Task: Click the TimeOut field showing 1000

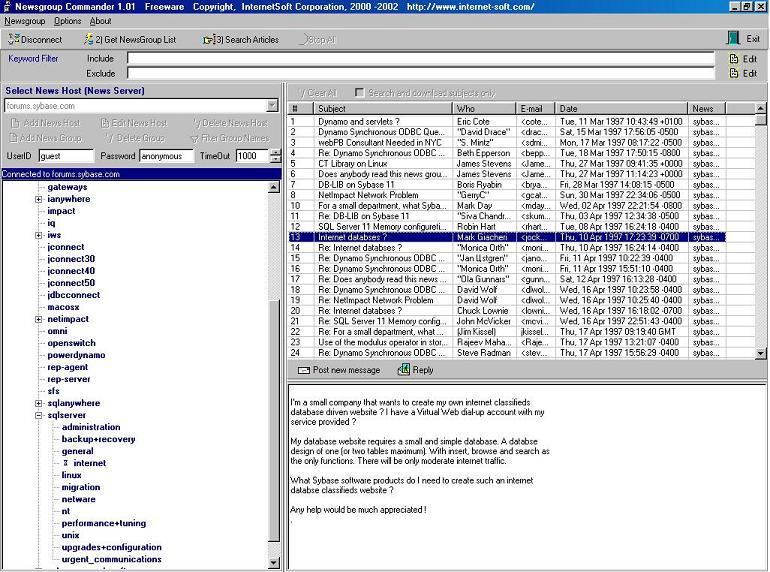Action: pyautogui.click(x=252, y=156)
